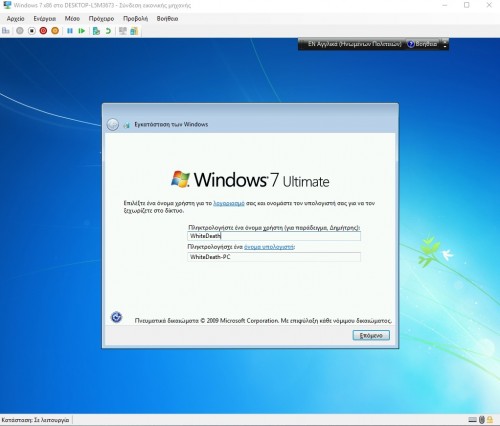
Task: Click the computer name field WhiteDeath-PC
Action: point(274,257)
